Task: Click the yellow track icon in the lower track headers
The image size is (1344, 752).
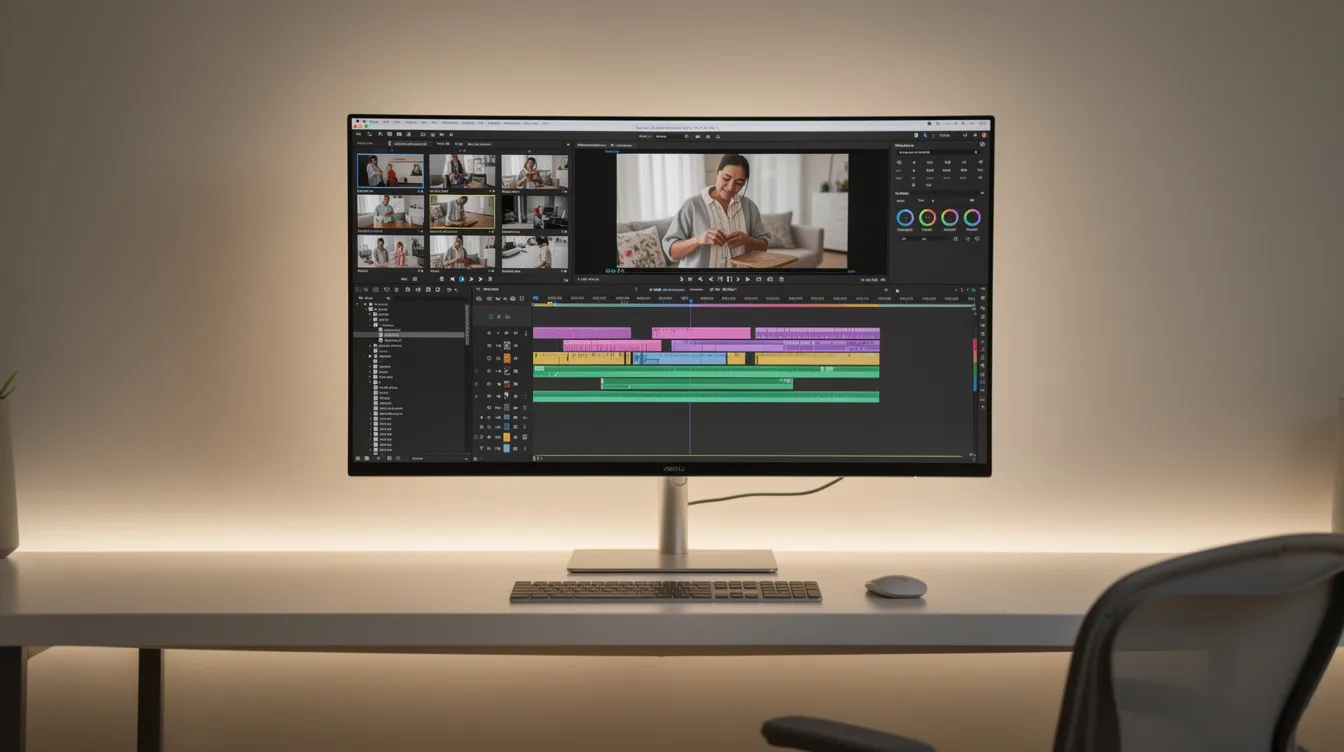Action: click(506, 437)
